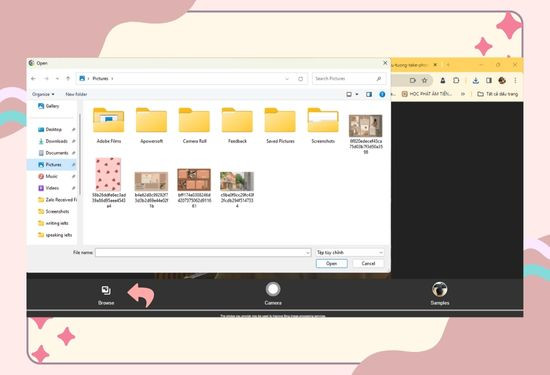Open the Samples thumbnail icon

click(x=440, y=289)
